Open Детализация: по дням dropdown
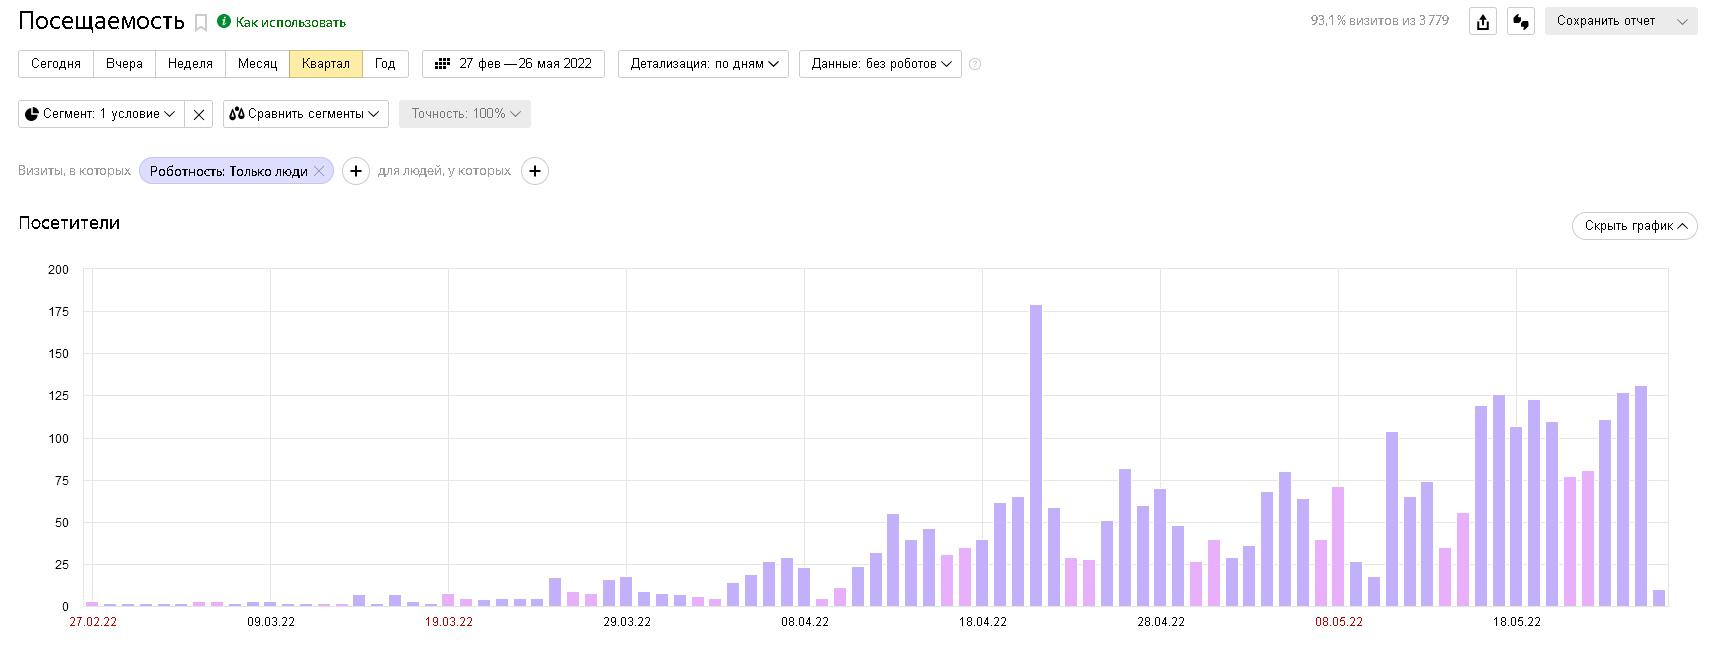The width and height of the screenshot is (1717, 666). point(703,63)
